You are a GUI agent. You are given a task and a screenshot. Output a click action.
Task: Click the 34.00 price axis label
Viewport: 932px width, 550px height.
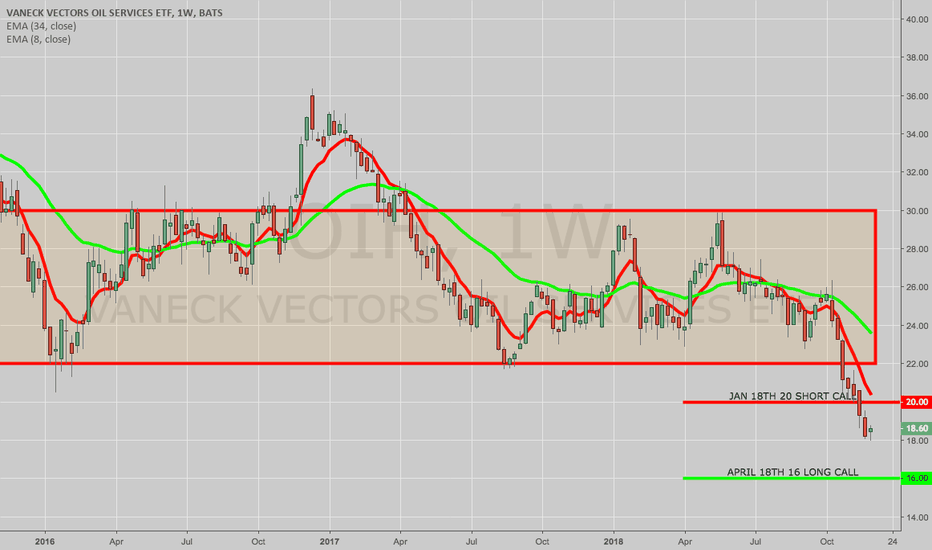tap(917, 134)
